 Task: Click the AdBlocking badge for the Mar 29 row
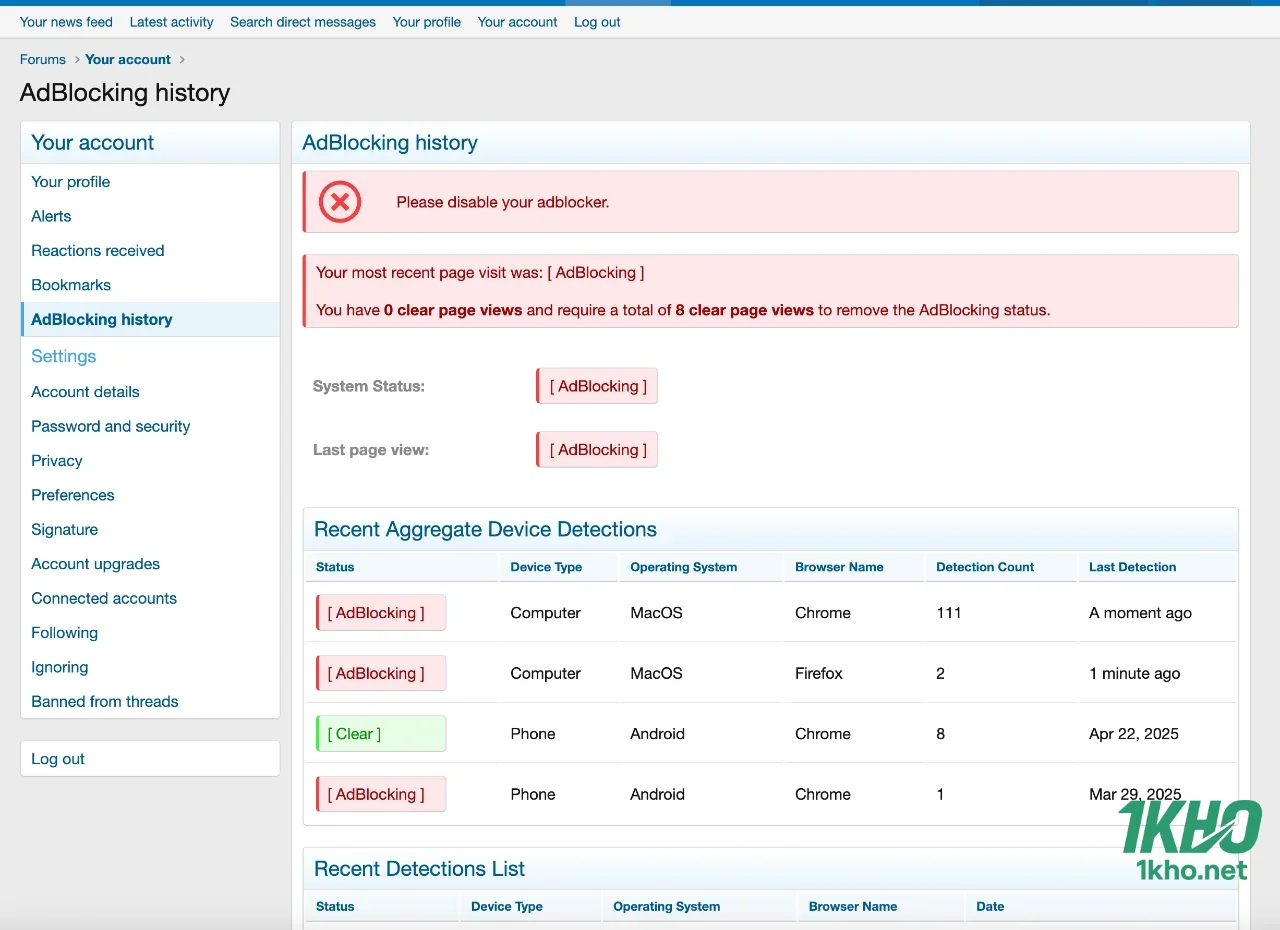coord(380,793)
